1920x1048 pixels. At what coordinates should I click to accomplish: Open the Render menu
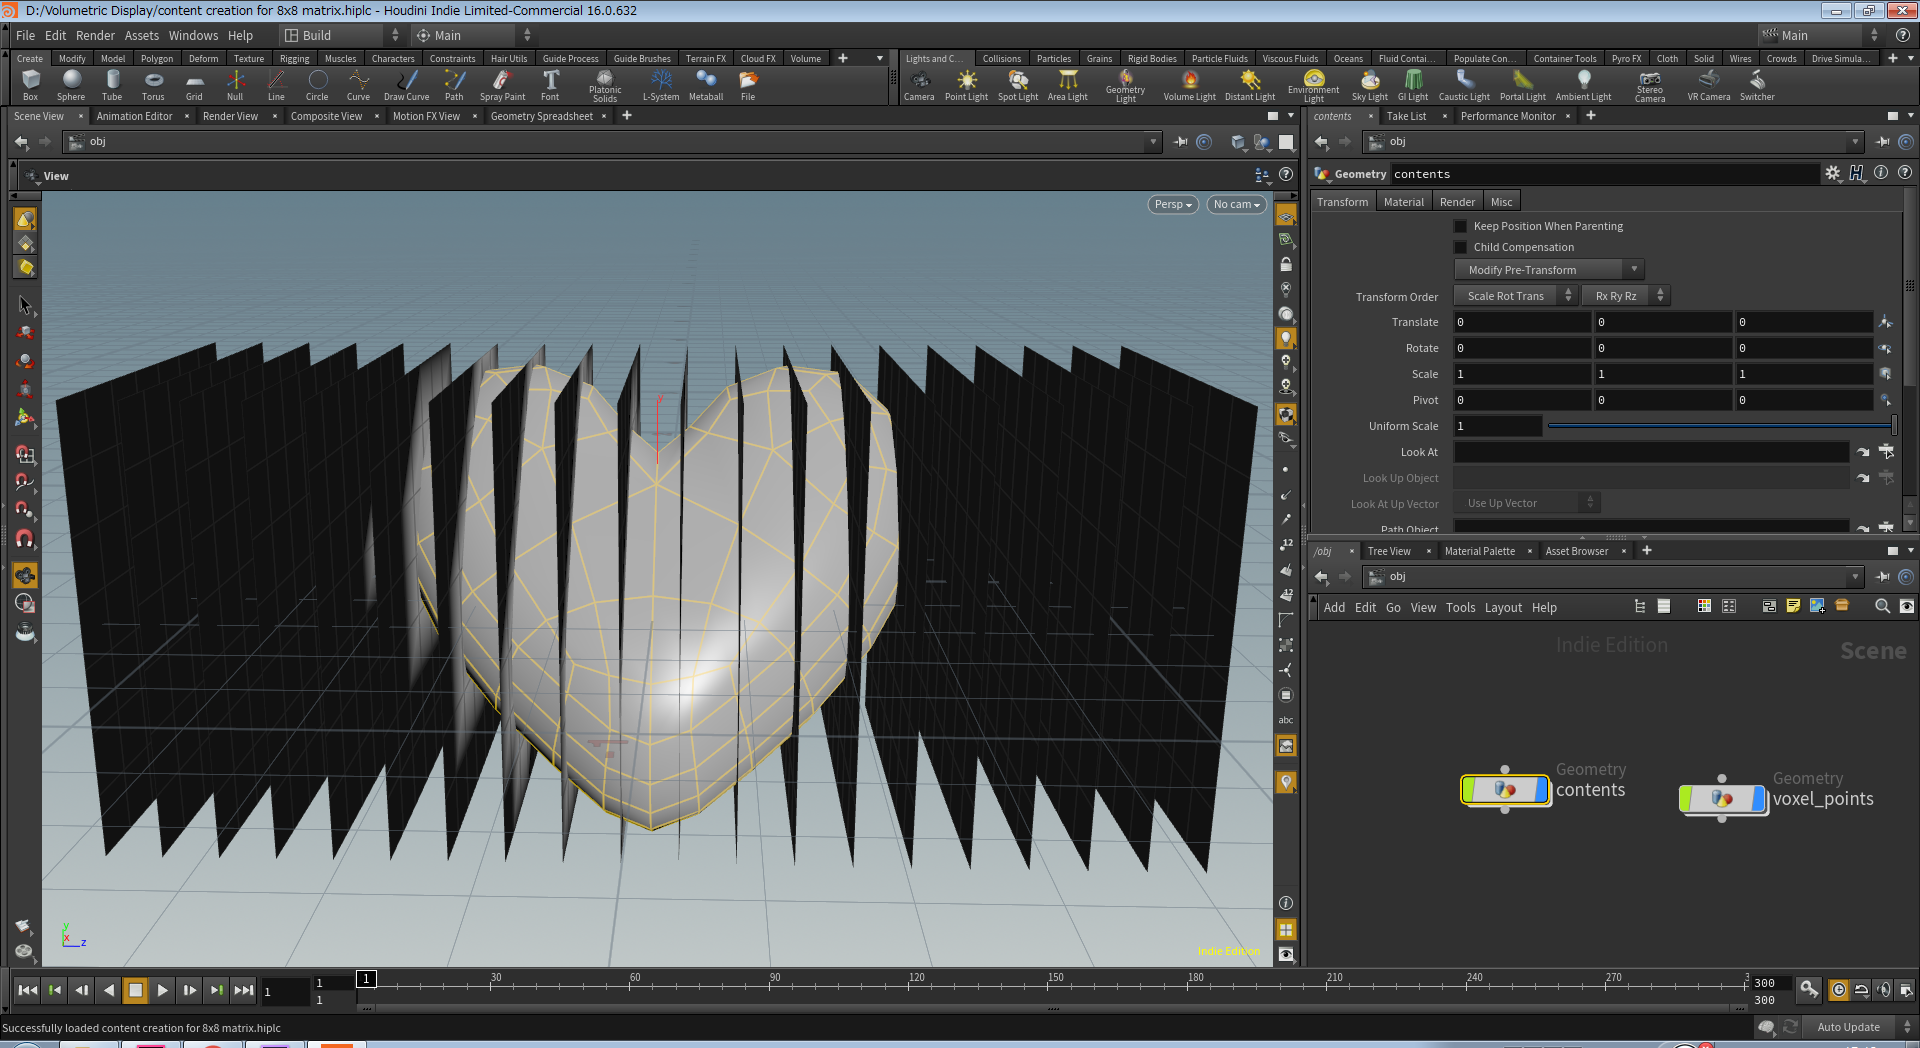pyautogui.click(x=95, y=35)
